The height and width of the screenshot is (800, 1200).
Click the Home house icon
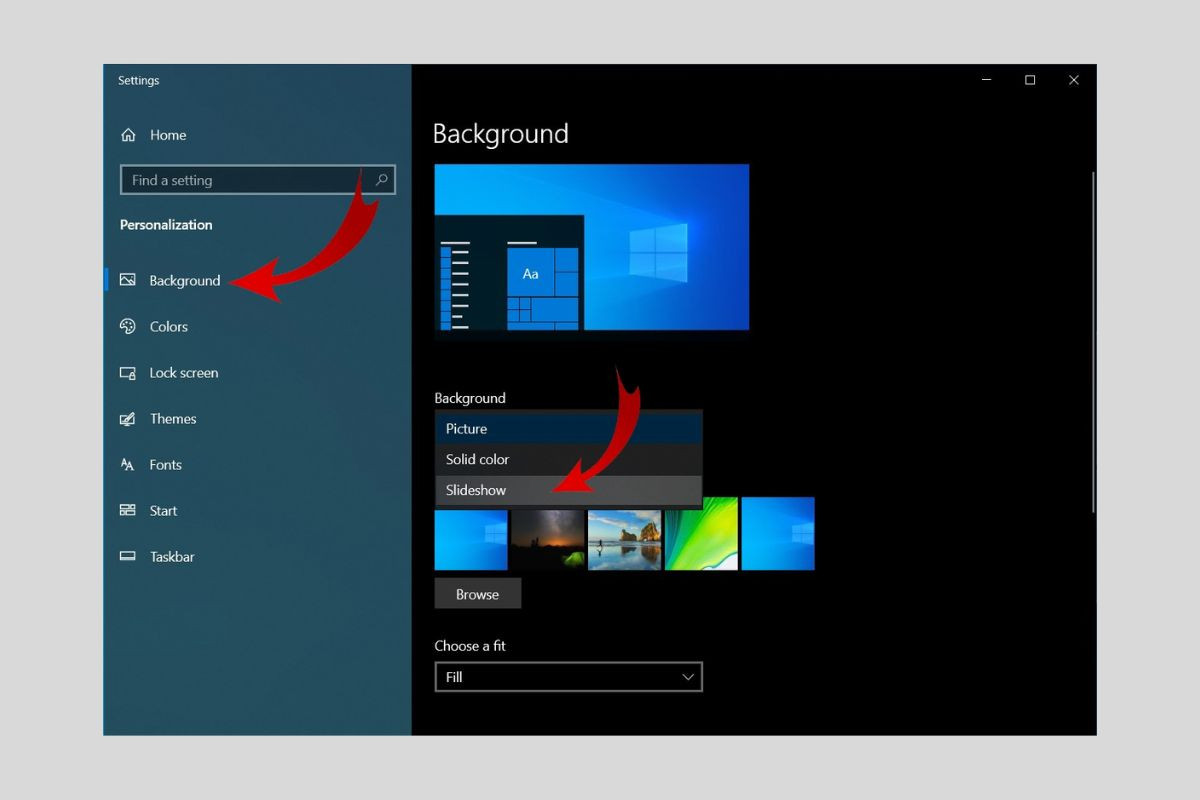pyautogui.click(x=128, y=135)
